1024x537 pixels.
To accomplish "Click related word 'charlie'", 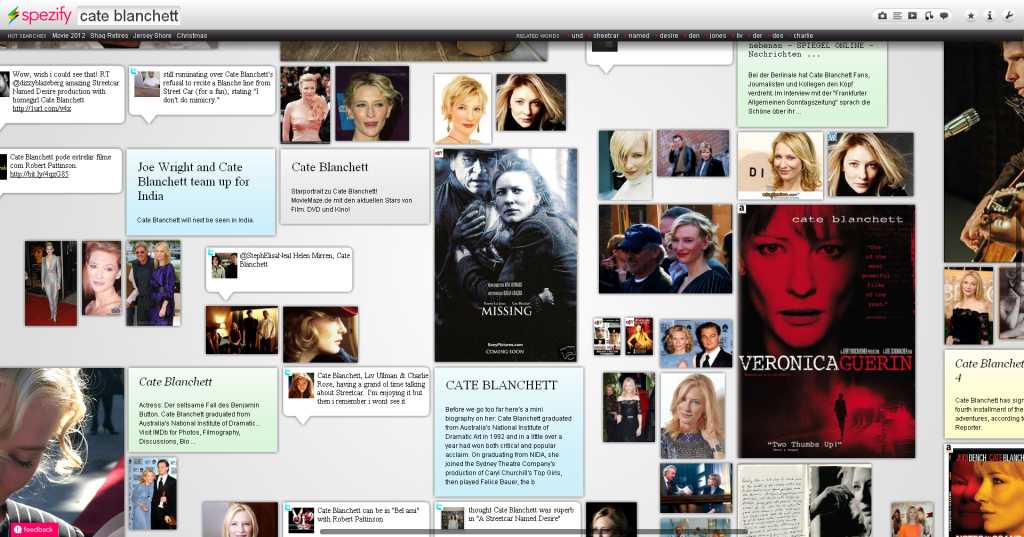I will coord(803,36).
